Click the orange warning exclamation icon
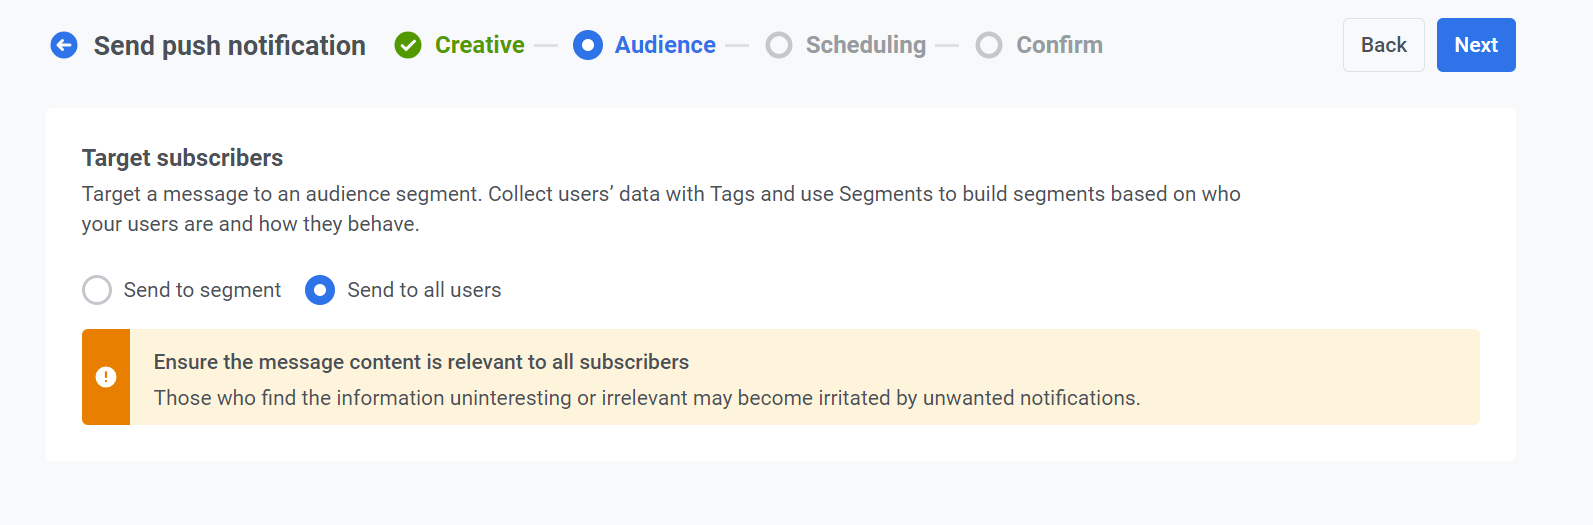 [106, 377]
